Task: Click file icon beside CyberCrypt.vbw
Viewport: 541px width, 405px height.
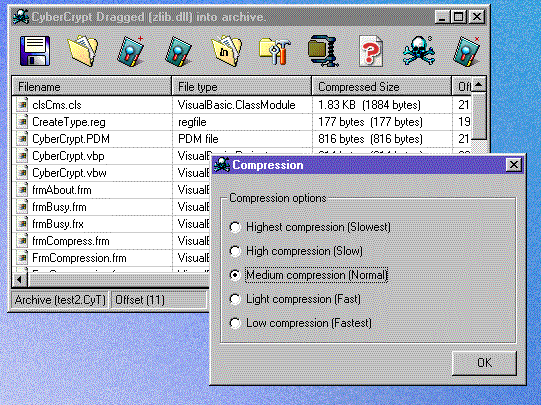Action: 22,172
